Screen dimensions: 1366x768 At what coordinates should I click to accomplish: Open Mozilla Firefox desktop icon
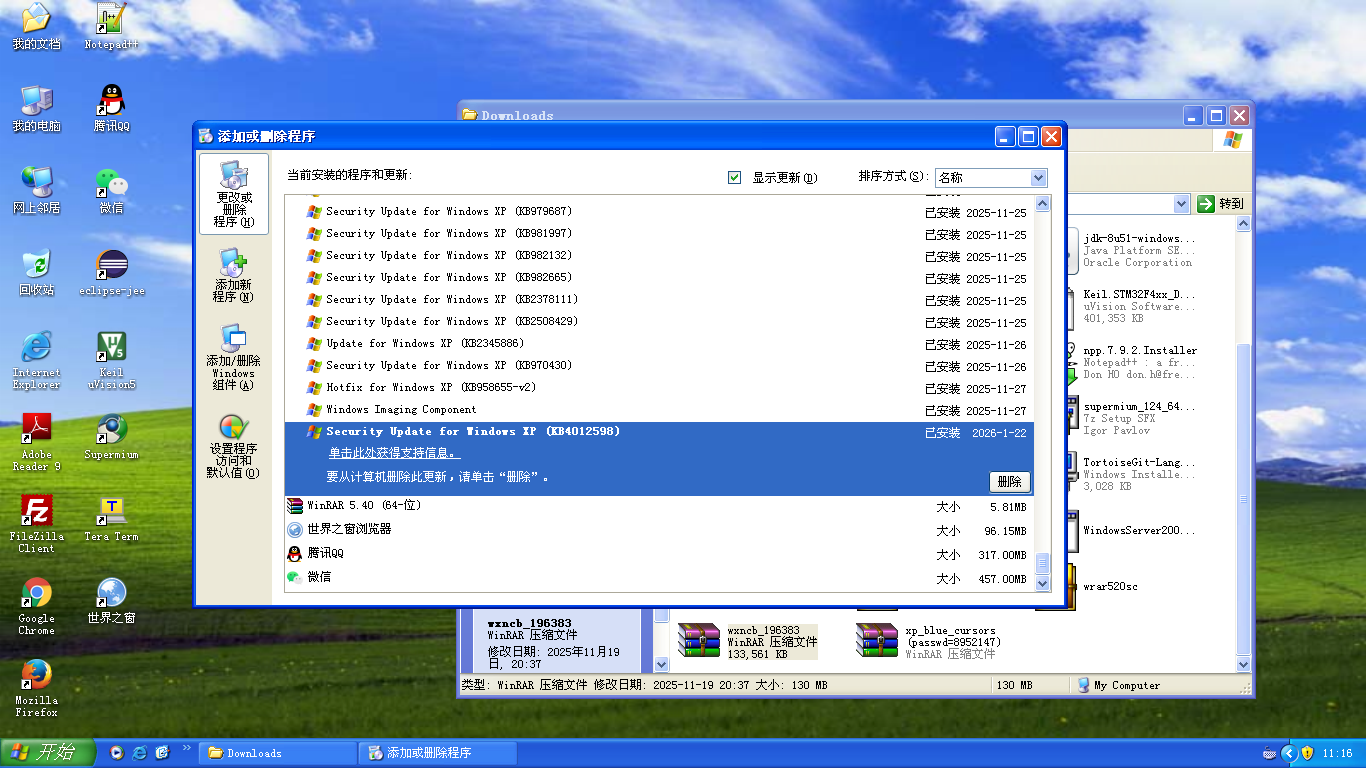[36, 685]
